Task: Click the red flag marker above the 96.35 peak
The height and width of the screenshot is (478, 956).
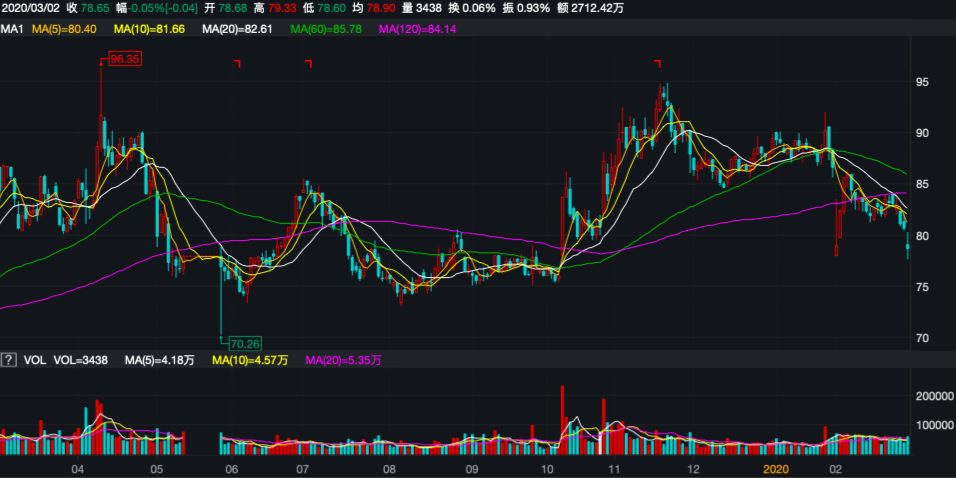Action: [101, 63]
